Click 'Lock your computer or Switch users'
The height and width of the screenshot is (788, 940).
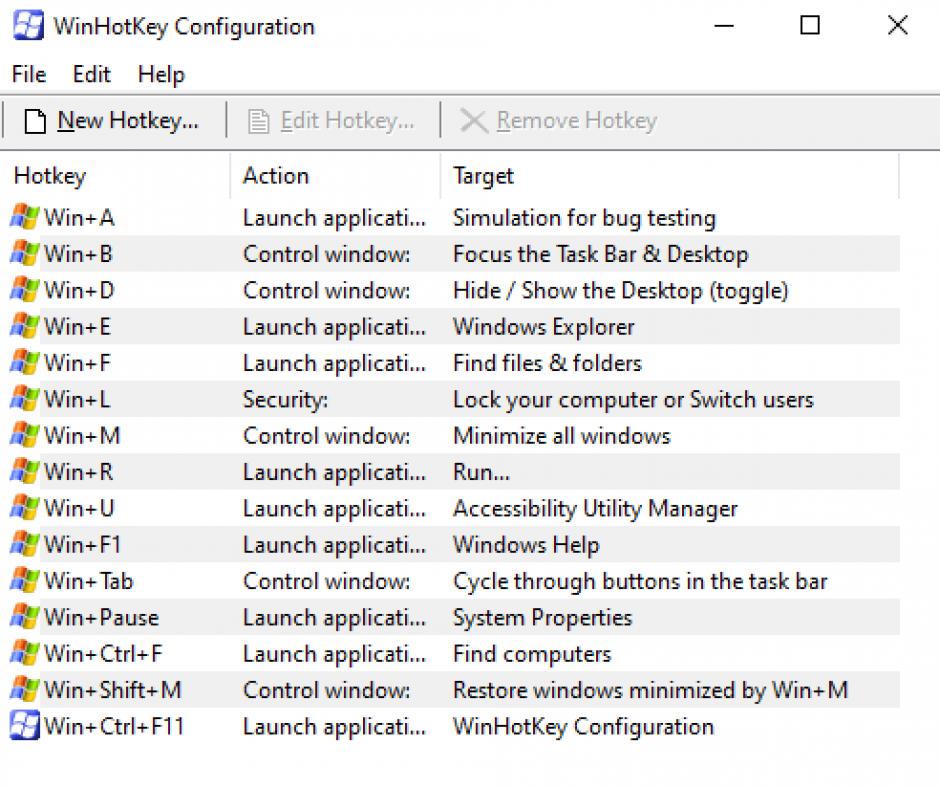(633, 400)
